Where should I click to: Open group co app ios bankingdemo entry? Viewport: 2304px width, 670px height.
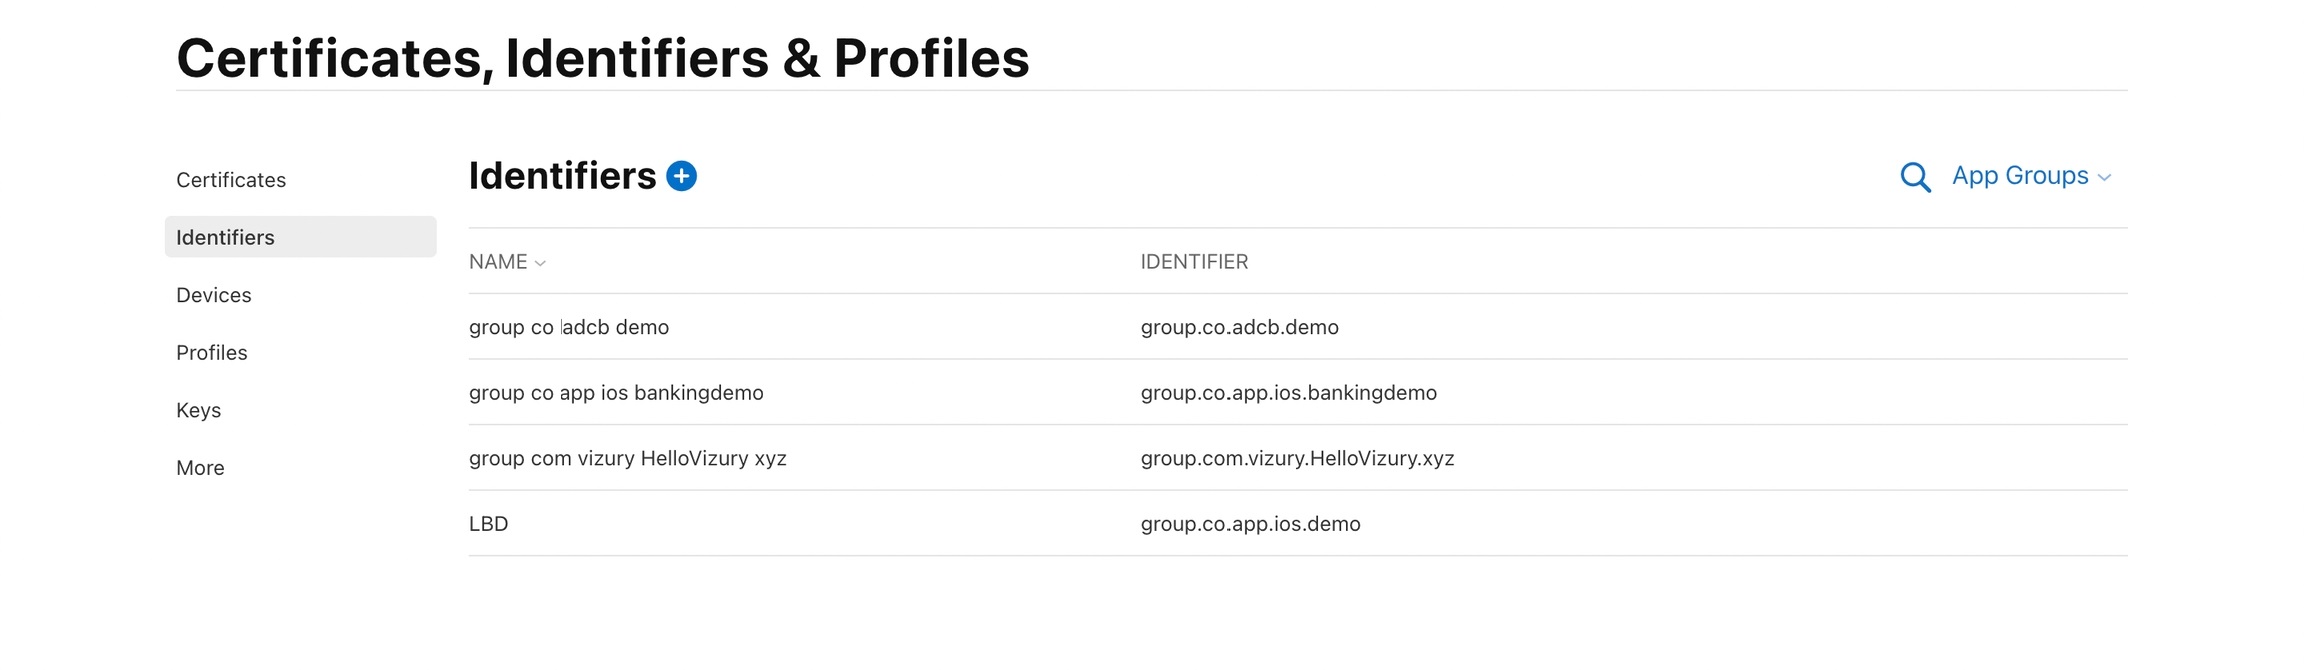pyautogui.click(x=616, y=393)
